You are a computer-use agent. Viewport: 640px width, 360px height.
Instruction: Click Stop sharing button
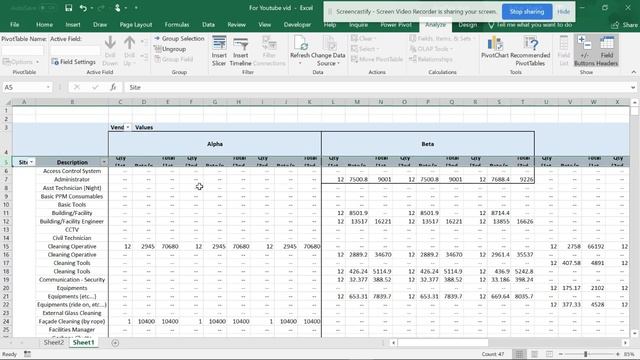(527, 12)
